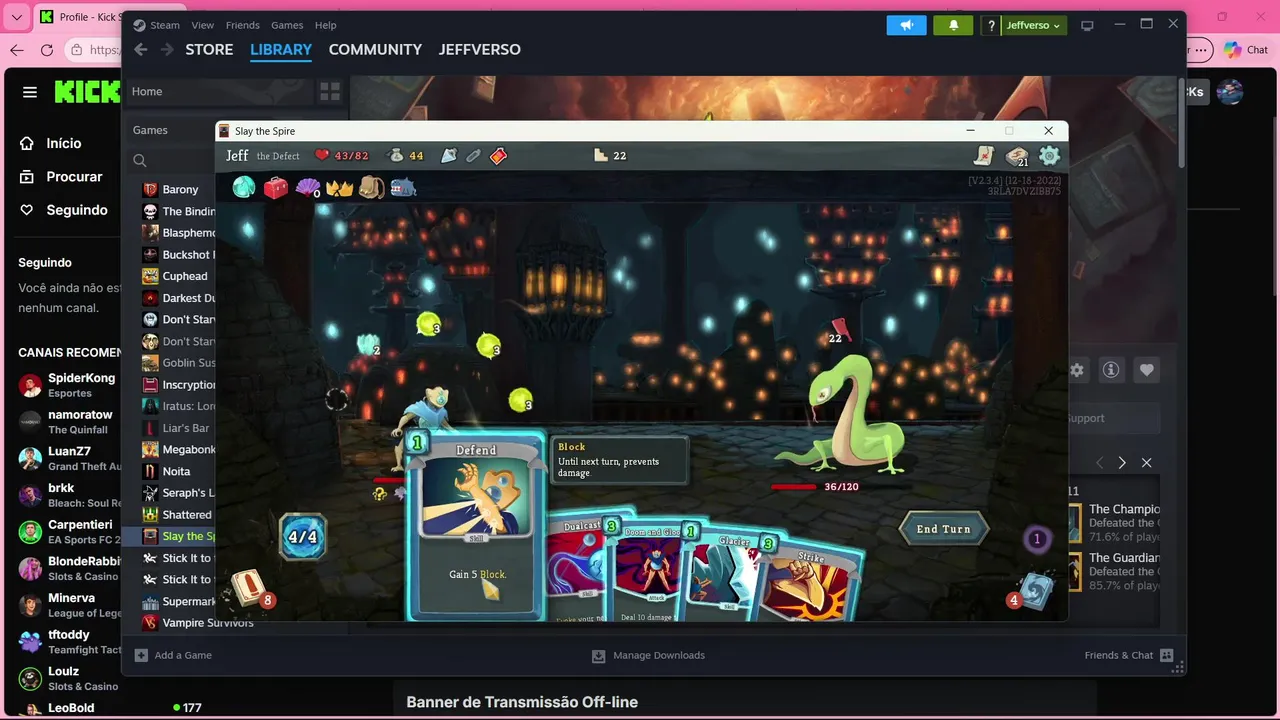The height and width of the screenshot is (720, 1280).
Task: Select the Defend card
Action: [x=476, y=525]
